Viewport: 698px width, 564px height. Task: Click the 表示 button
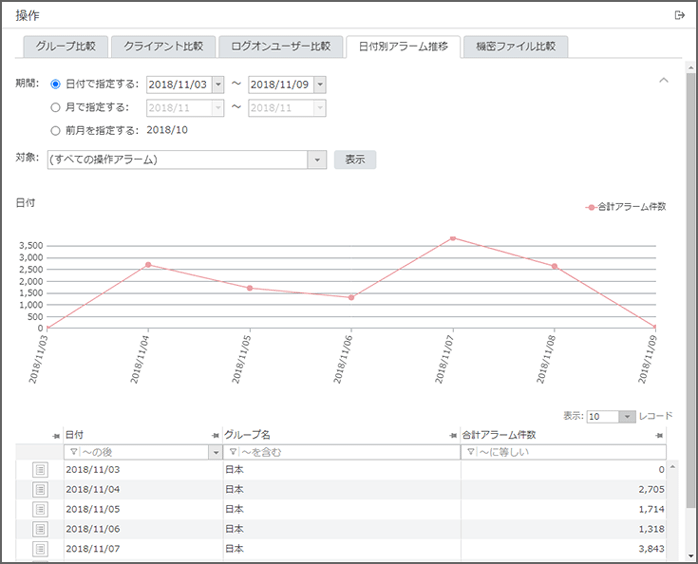pos(355,160)
